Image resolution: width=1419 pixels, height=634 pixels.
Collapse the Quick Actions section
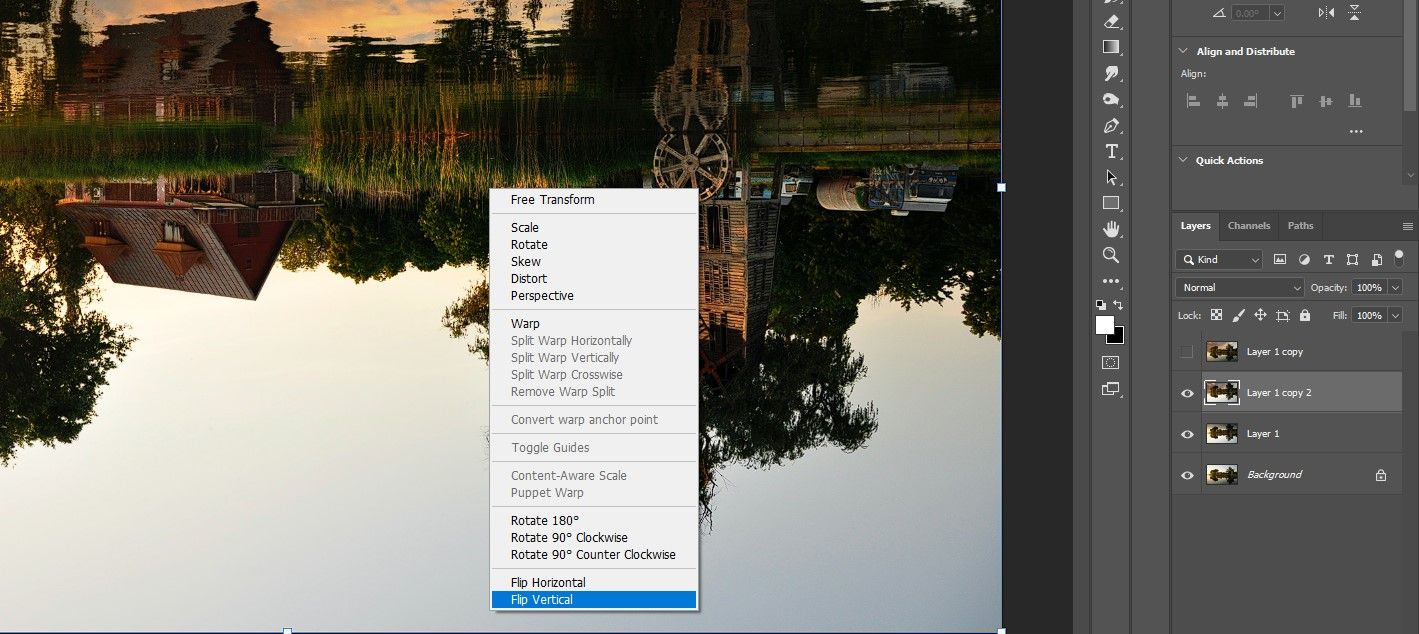(x=1185, y=160)
